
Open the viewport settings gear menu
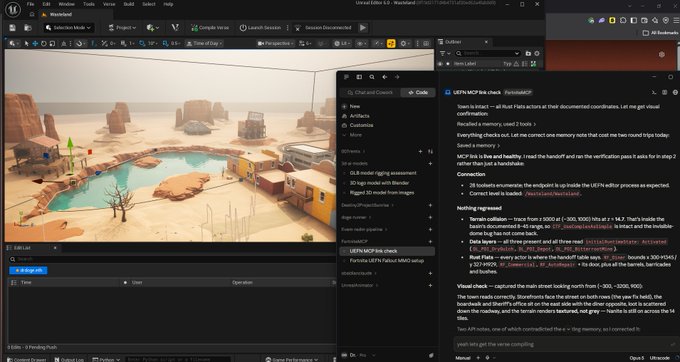click(x=405, y=43)
